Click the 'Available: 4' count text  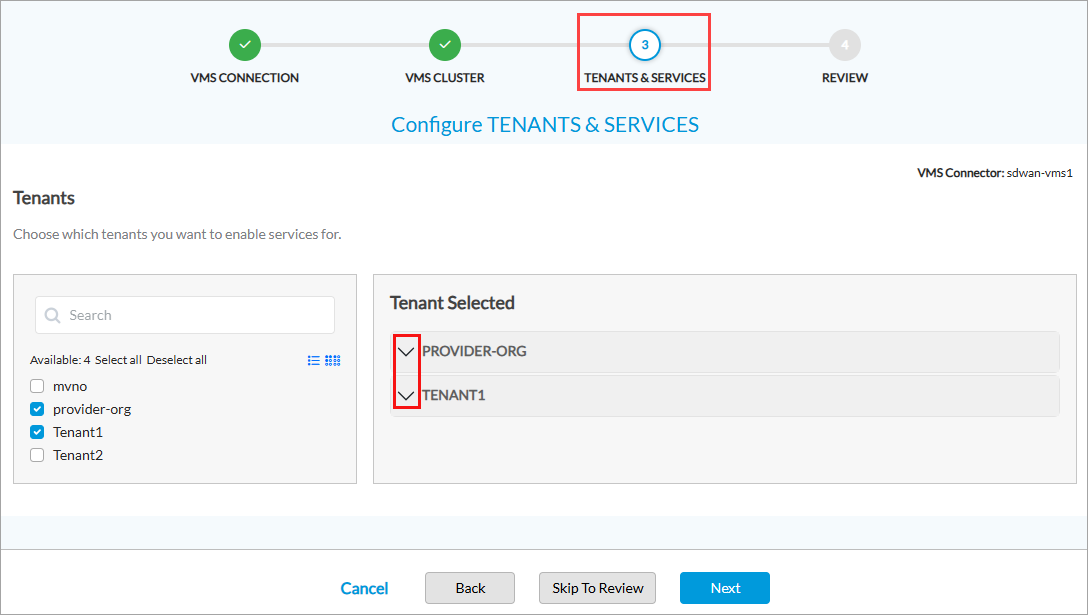60,360
